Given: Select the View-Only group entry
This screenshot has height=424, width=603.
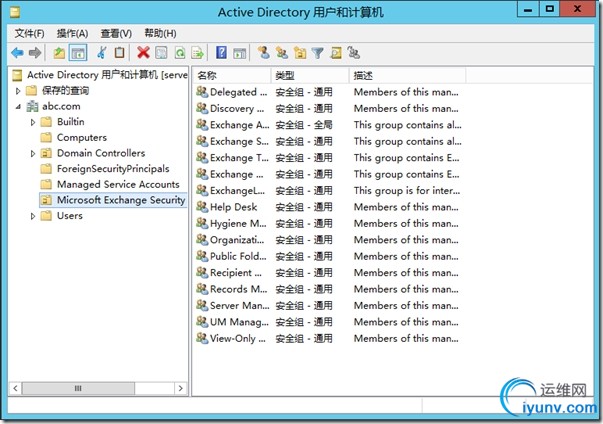Looking at the screenshot, I should point(231,339).
